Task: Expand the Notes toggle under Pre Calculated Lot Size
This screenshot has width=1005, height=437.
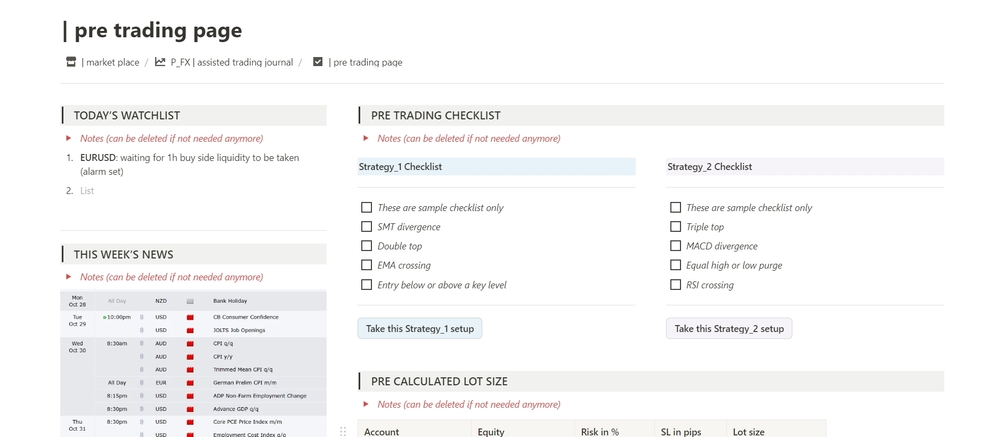Action: point(366,405)
